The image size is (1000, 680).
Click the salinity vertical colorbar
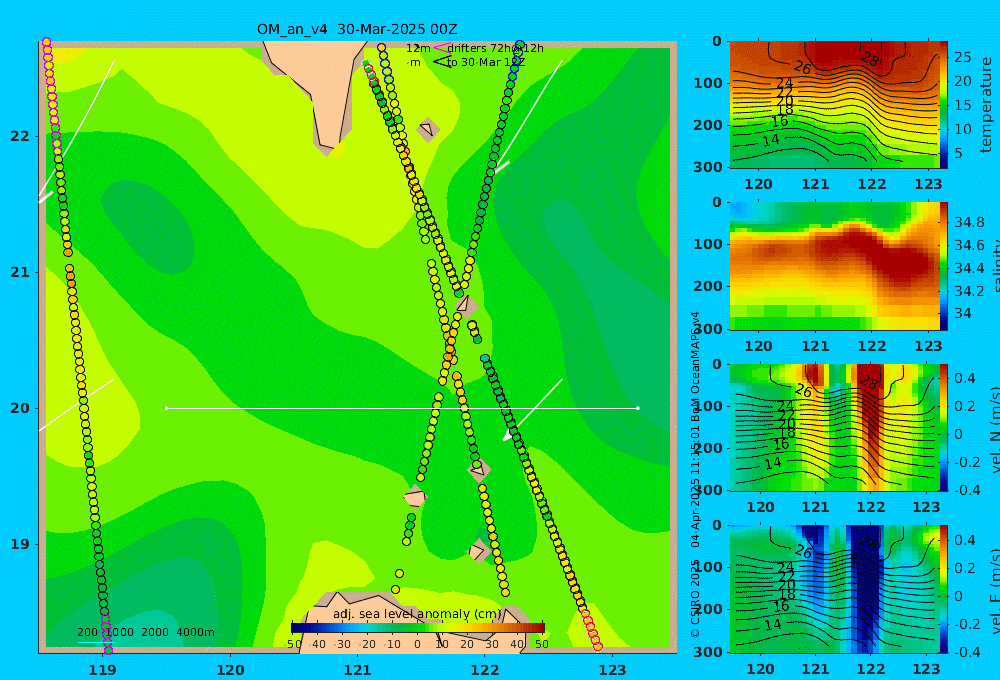pos(944,266)
